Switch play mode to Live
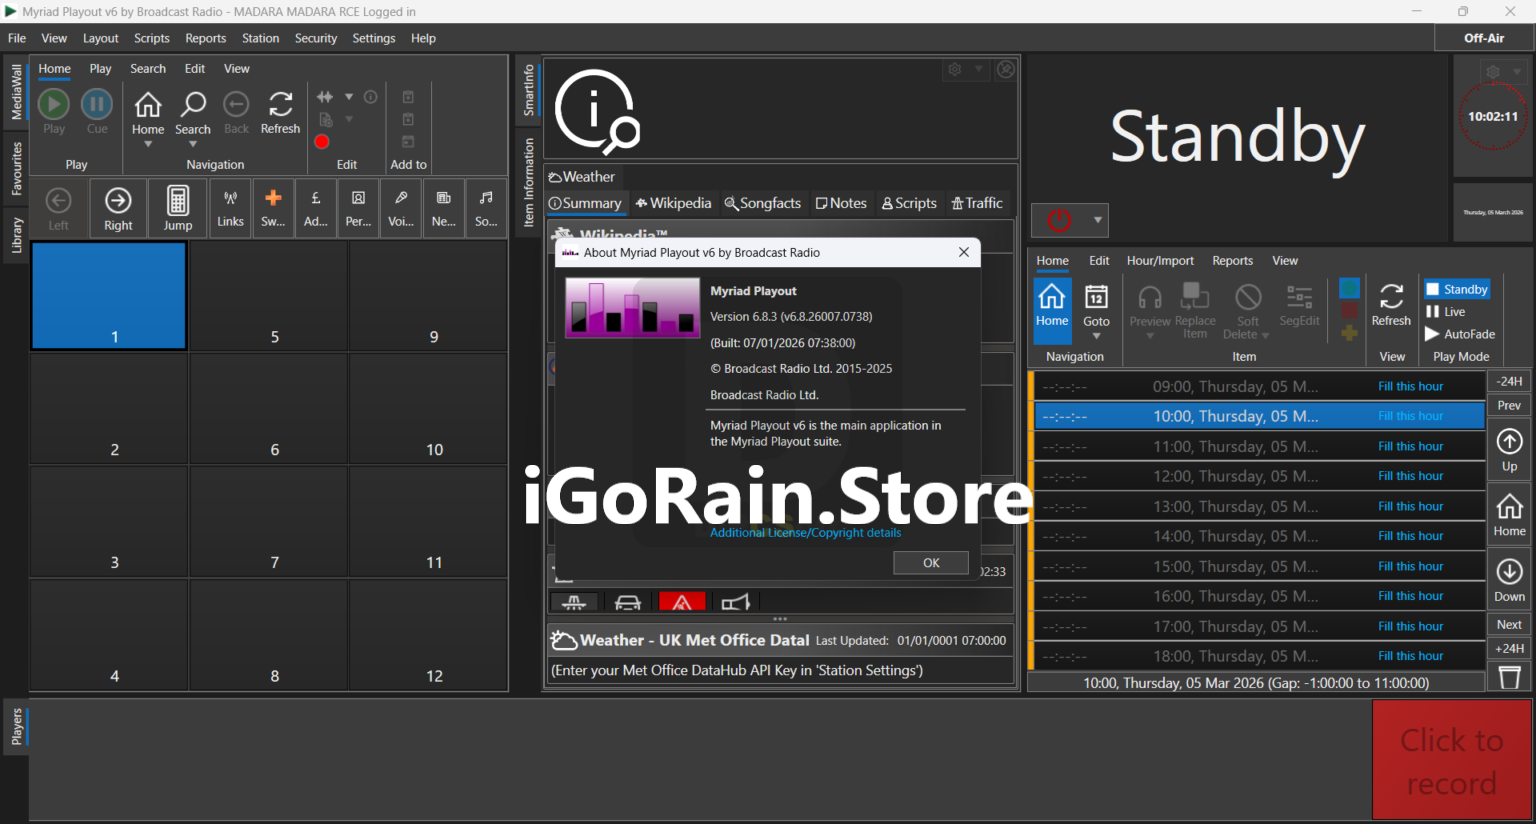Viewport: 1536px width, 824px height. 1445,312
